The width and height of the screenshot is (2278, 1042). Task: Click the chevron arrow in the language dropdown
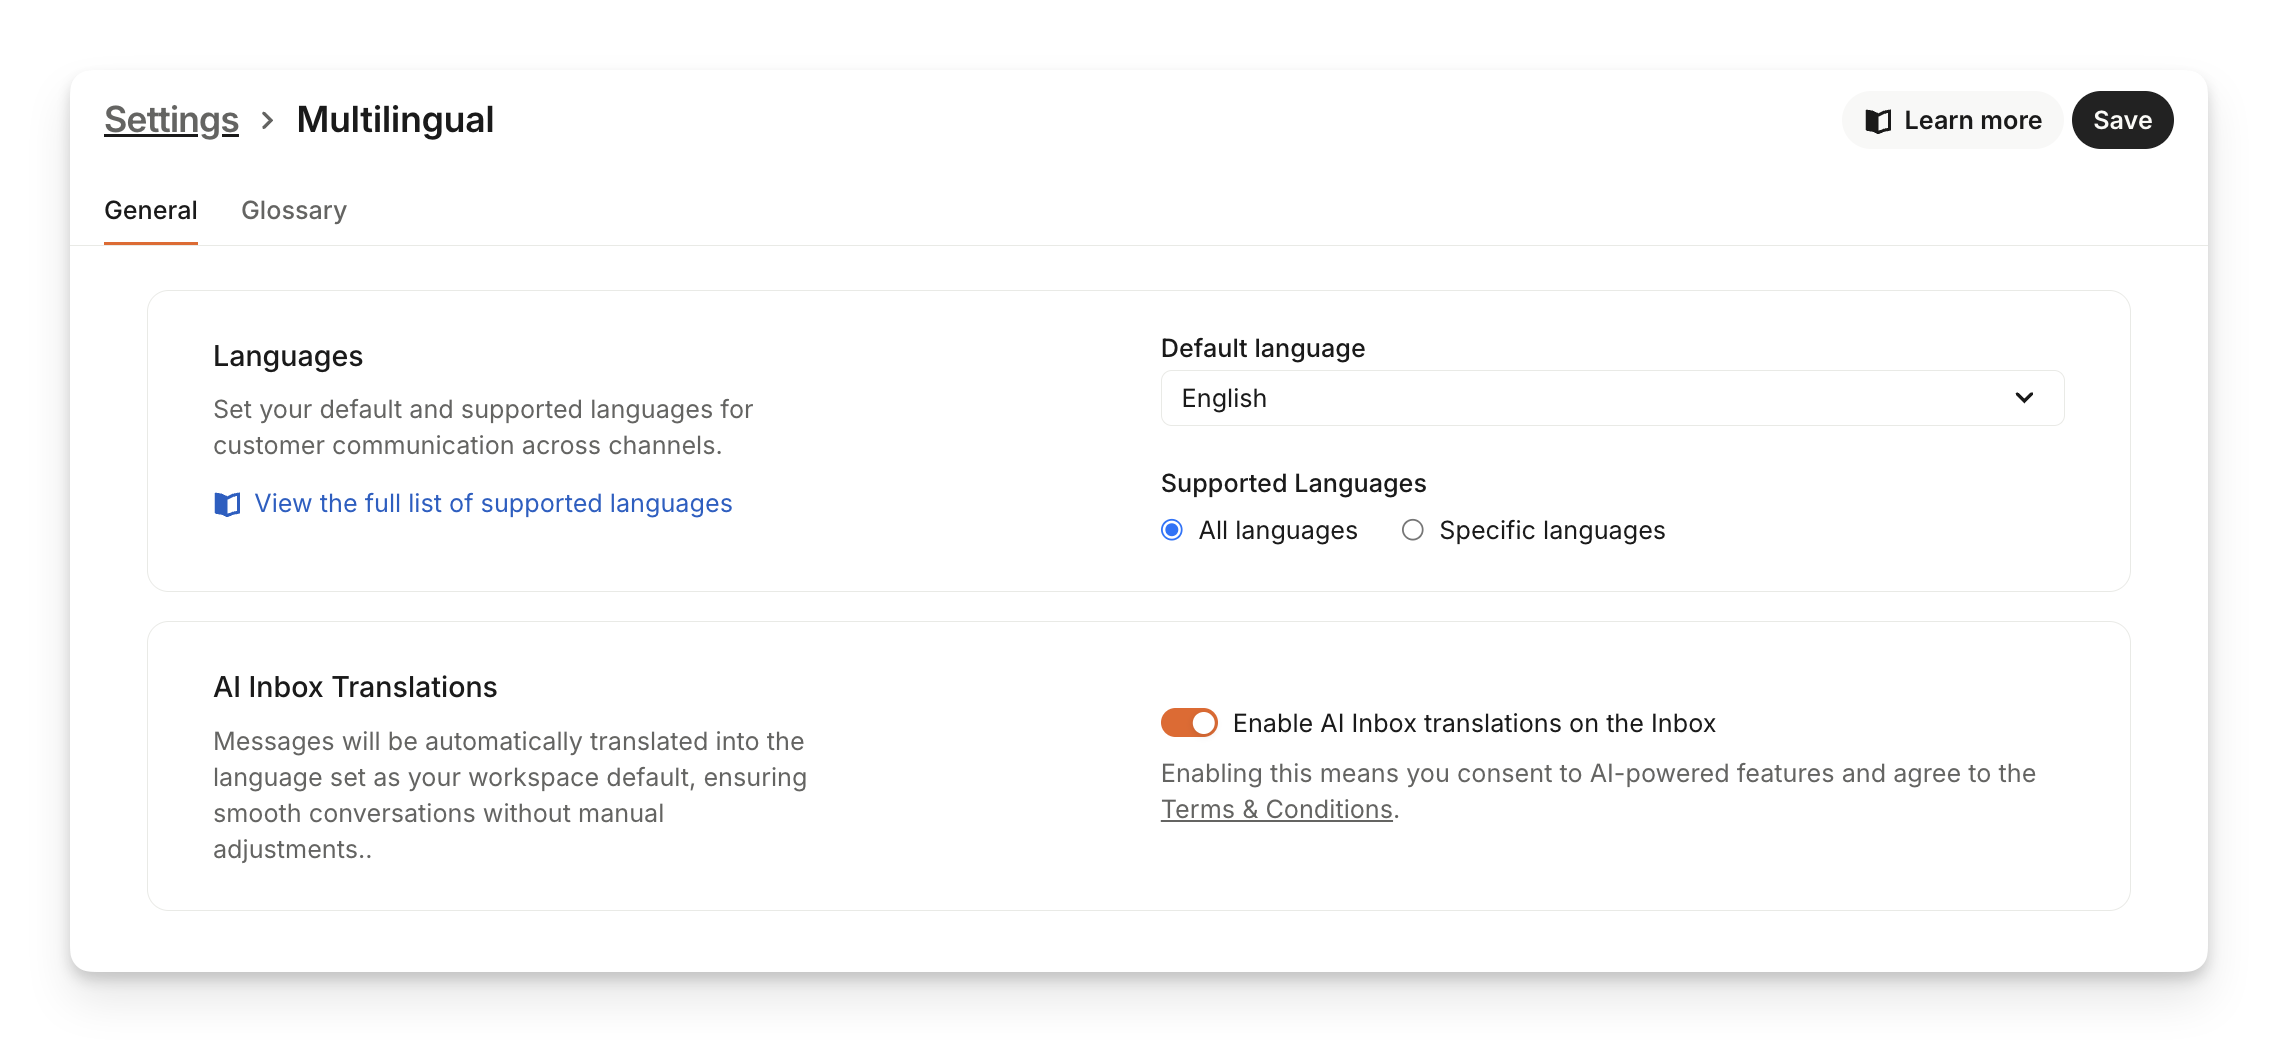click(x=2024, y=398)
